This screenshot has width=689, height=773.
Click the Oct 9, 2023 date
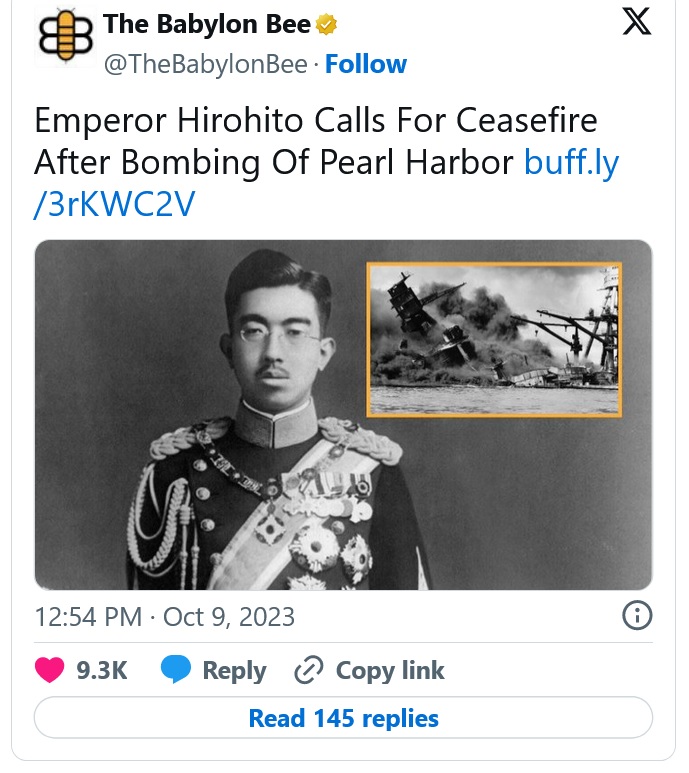coord(229,616)
